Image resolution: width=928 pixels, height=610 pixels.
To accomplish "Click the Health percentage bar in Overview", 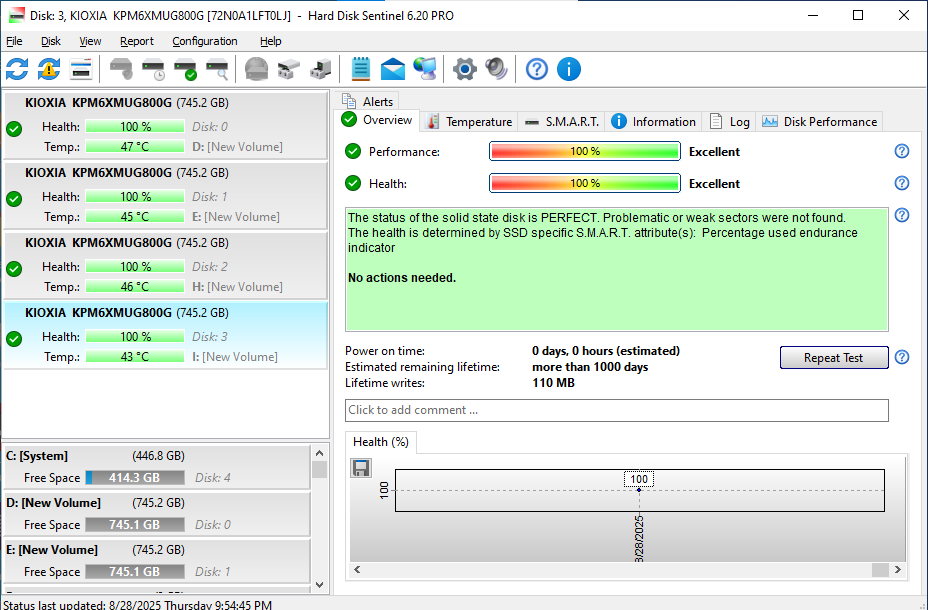I will [584, 184].
